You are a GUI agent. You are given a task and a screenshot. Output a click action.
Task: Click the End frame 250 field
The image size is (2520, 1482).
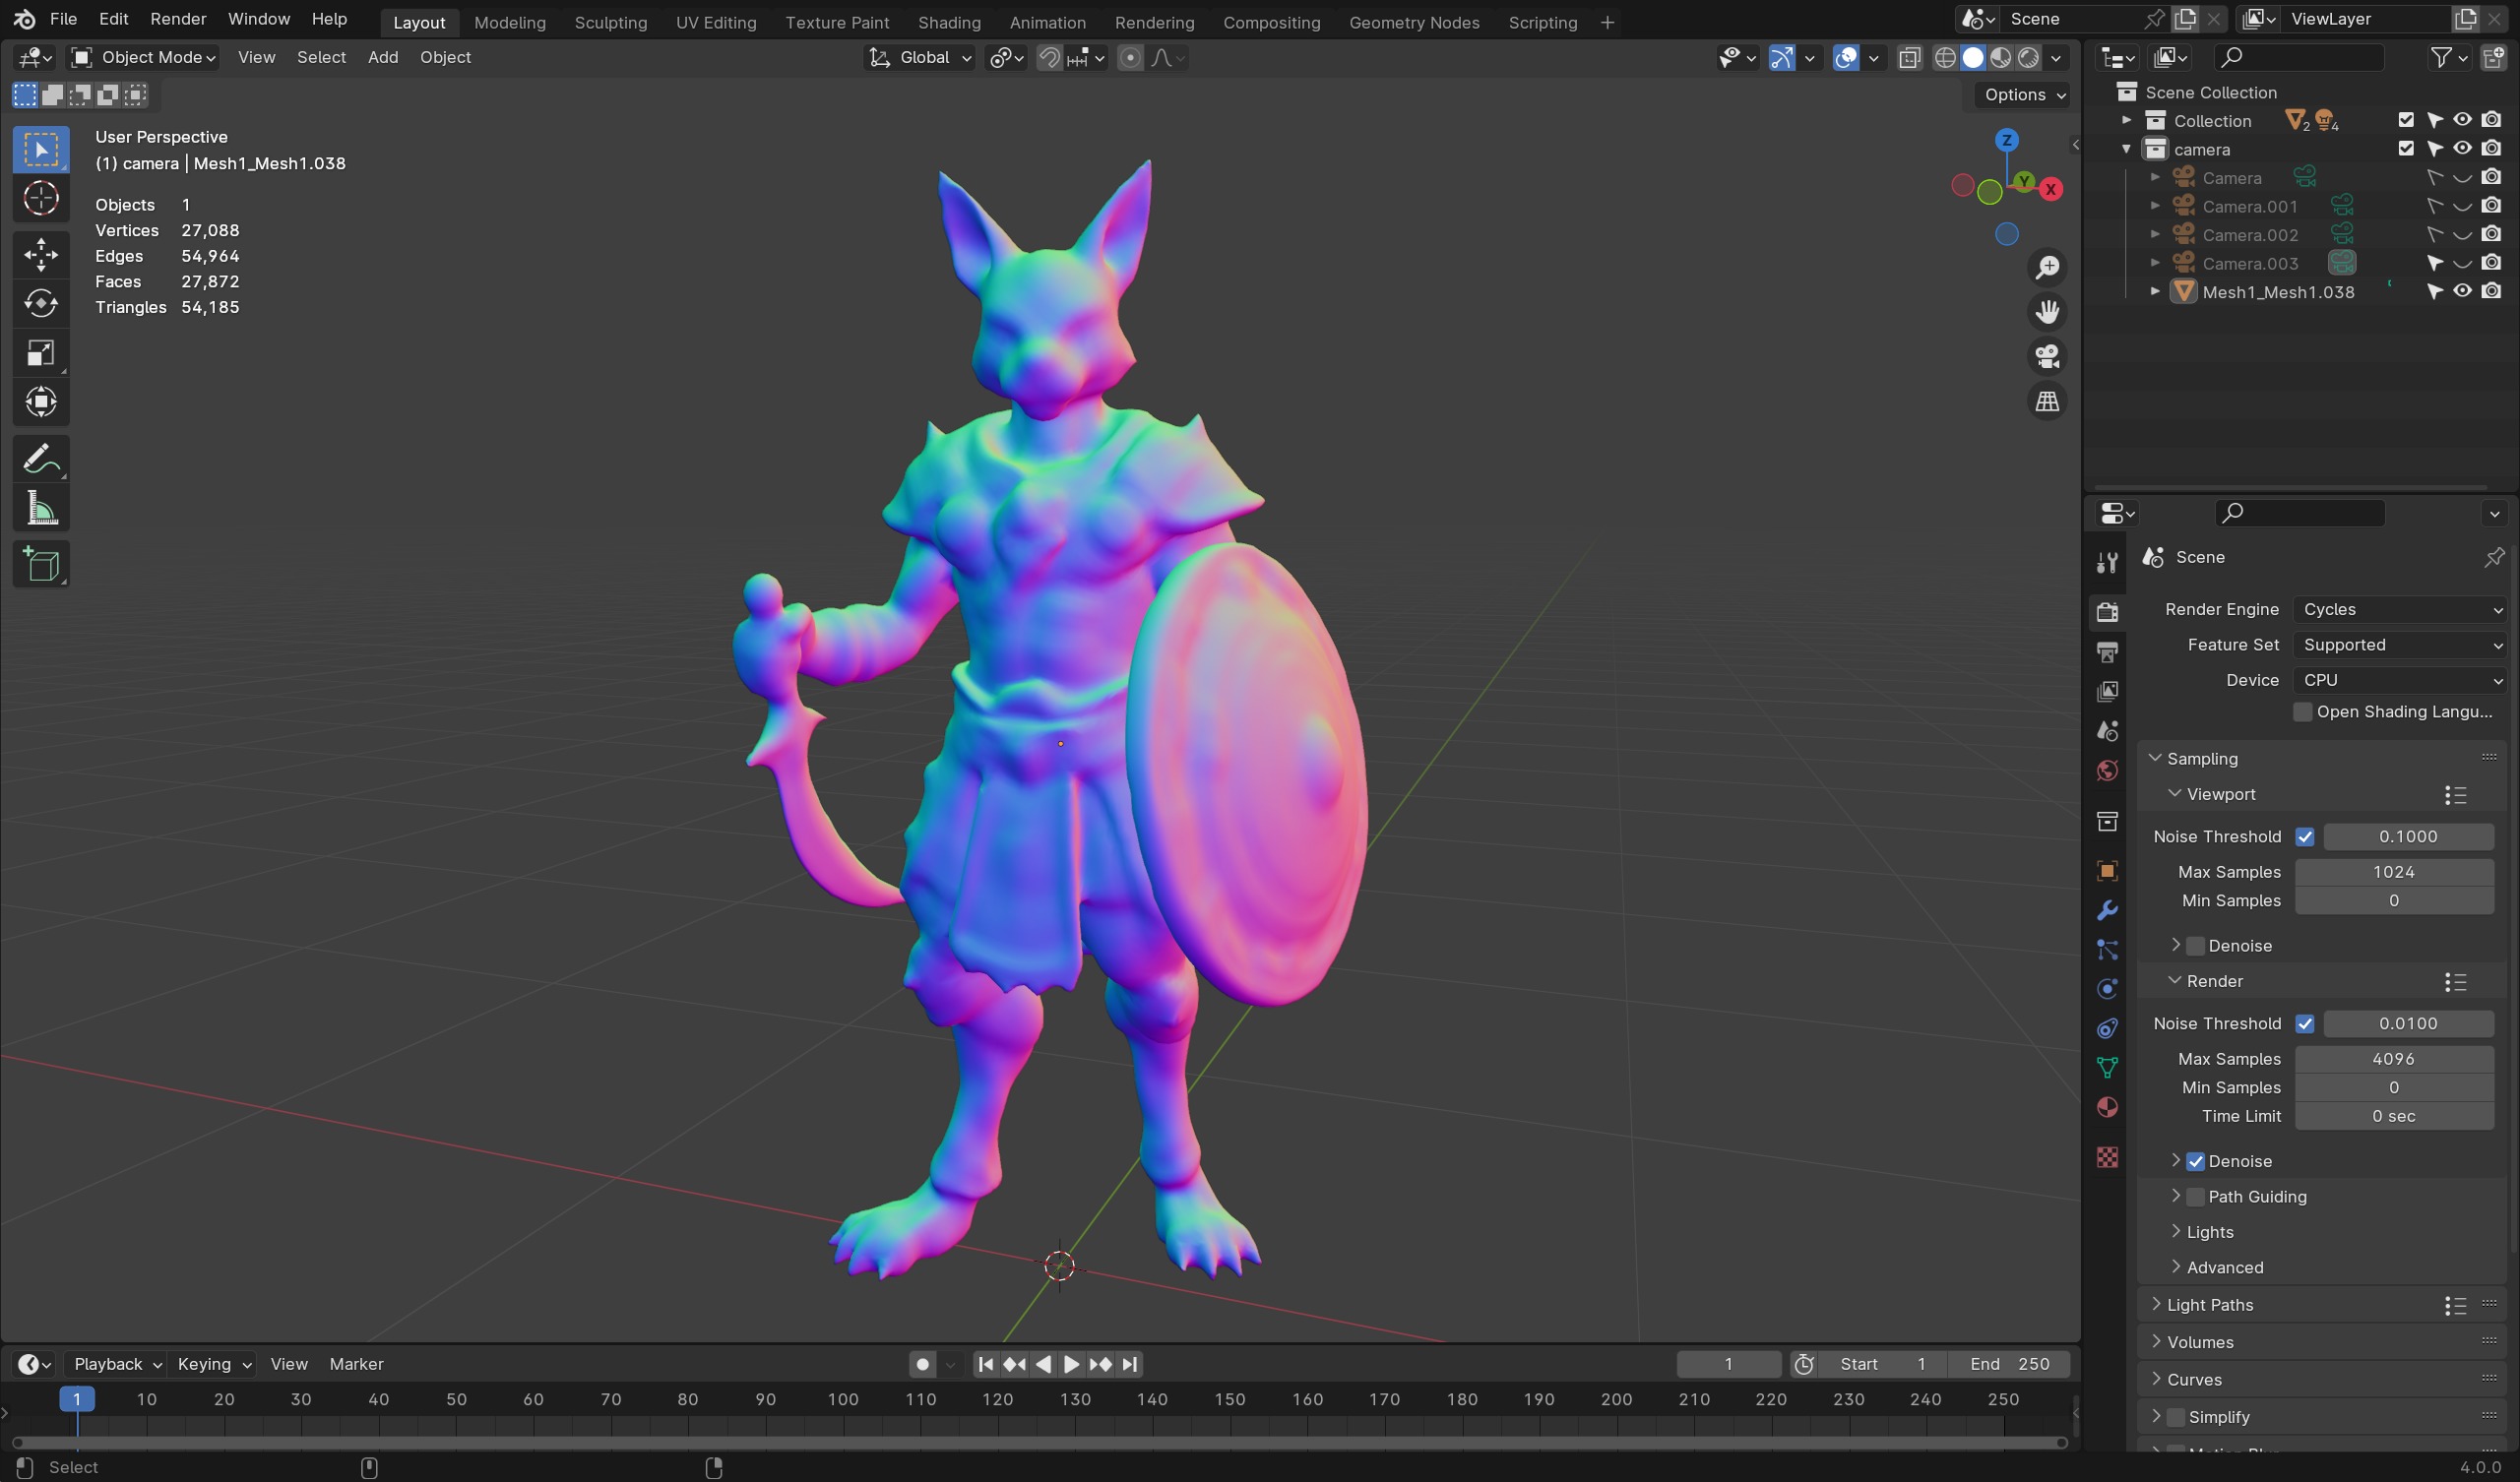click(2008, 1365)
